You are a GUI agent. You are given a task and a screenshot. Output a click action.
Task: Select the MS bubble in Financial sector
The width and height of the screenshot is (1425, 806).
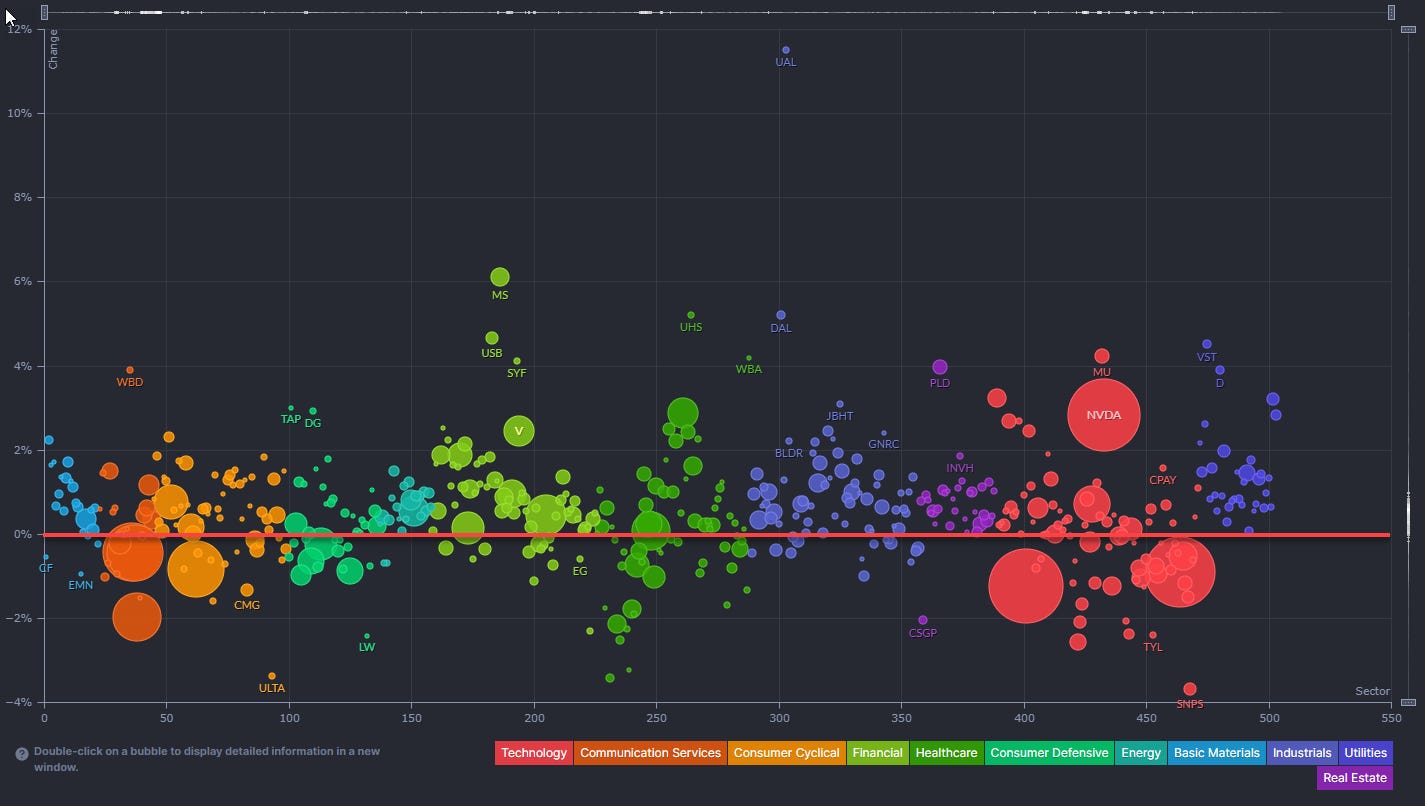tap(500, 277)
